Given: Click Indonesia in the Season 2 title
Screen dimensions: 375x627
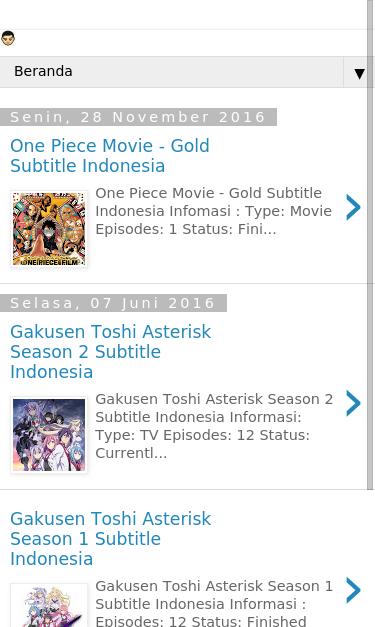Looking at the screenshot, I should pyautogui.click(x=52, y=371).
